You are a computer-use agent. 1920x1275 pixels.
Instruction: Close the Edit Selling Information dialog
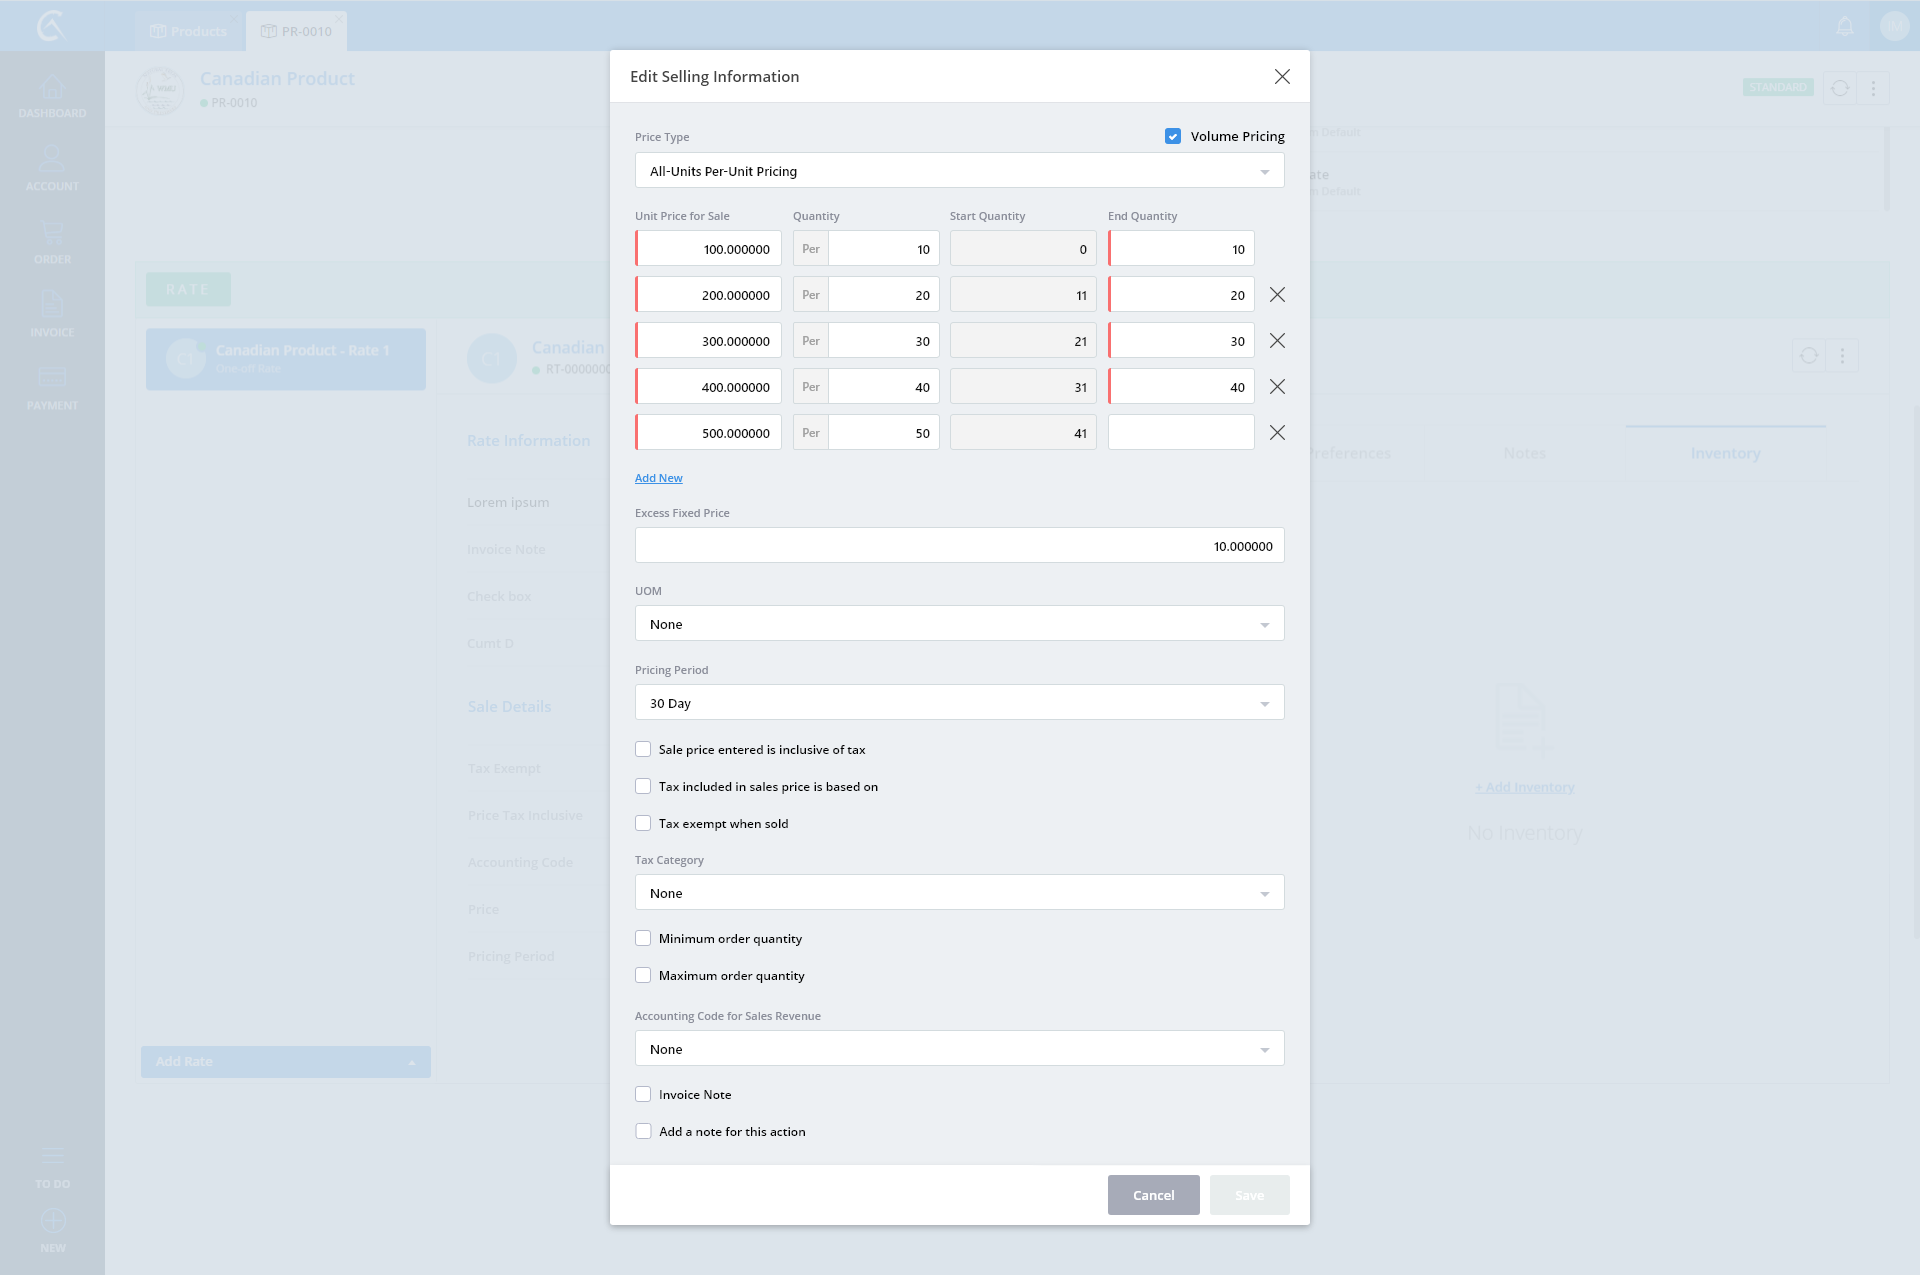click(x=1282, y=77)
